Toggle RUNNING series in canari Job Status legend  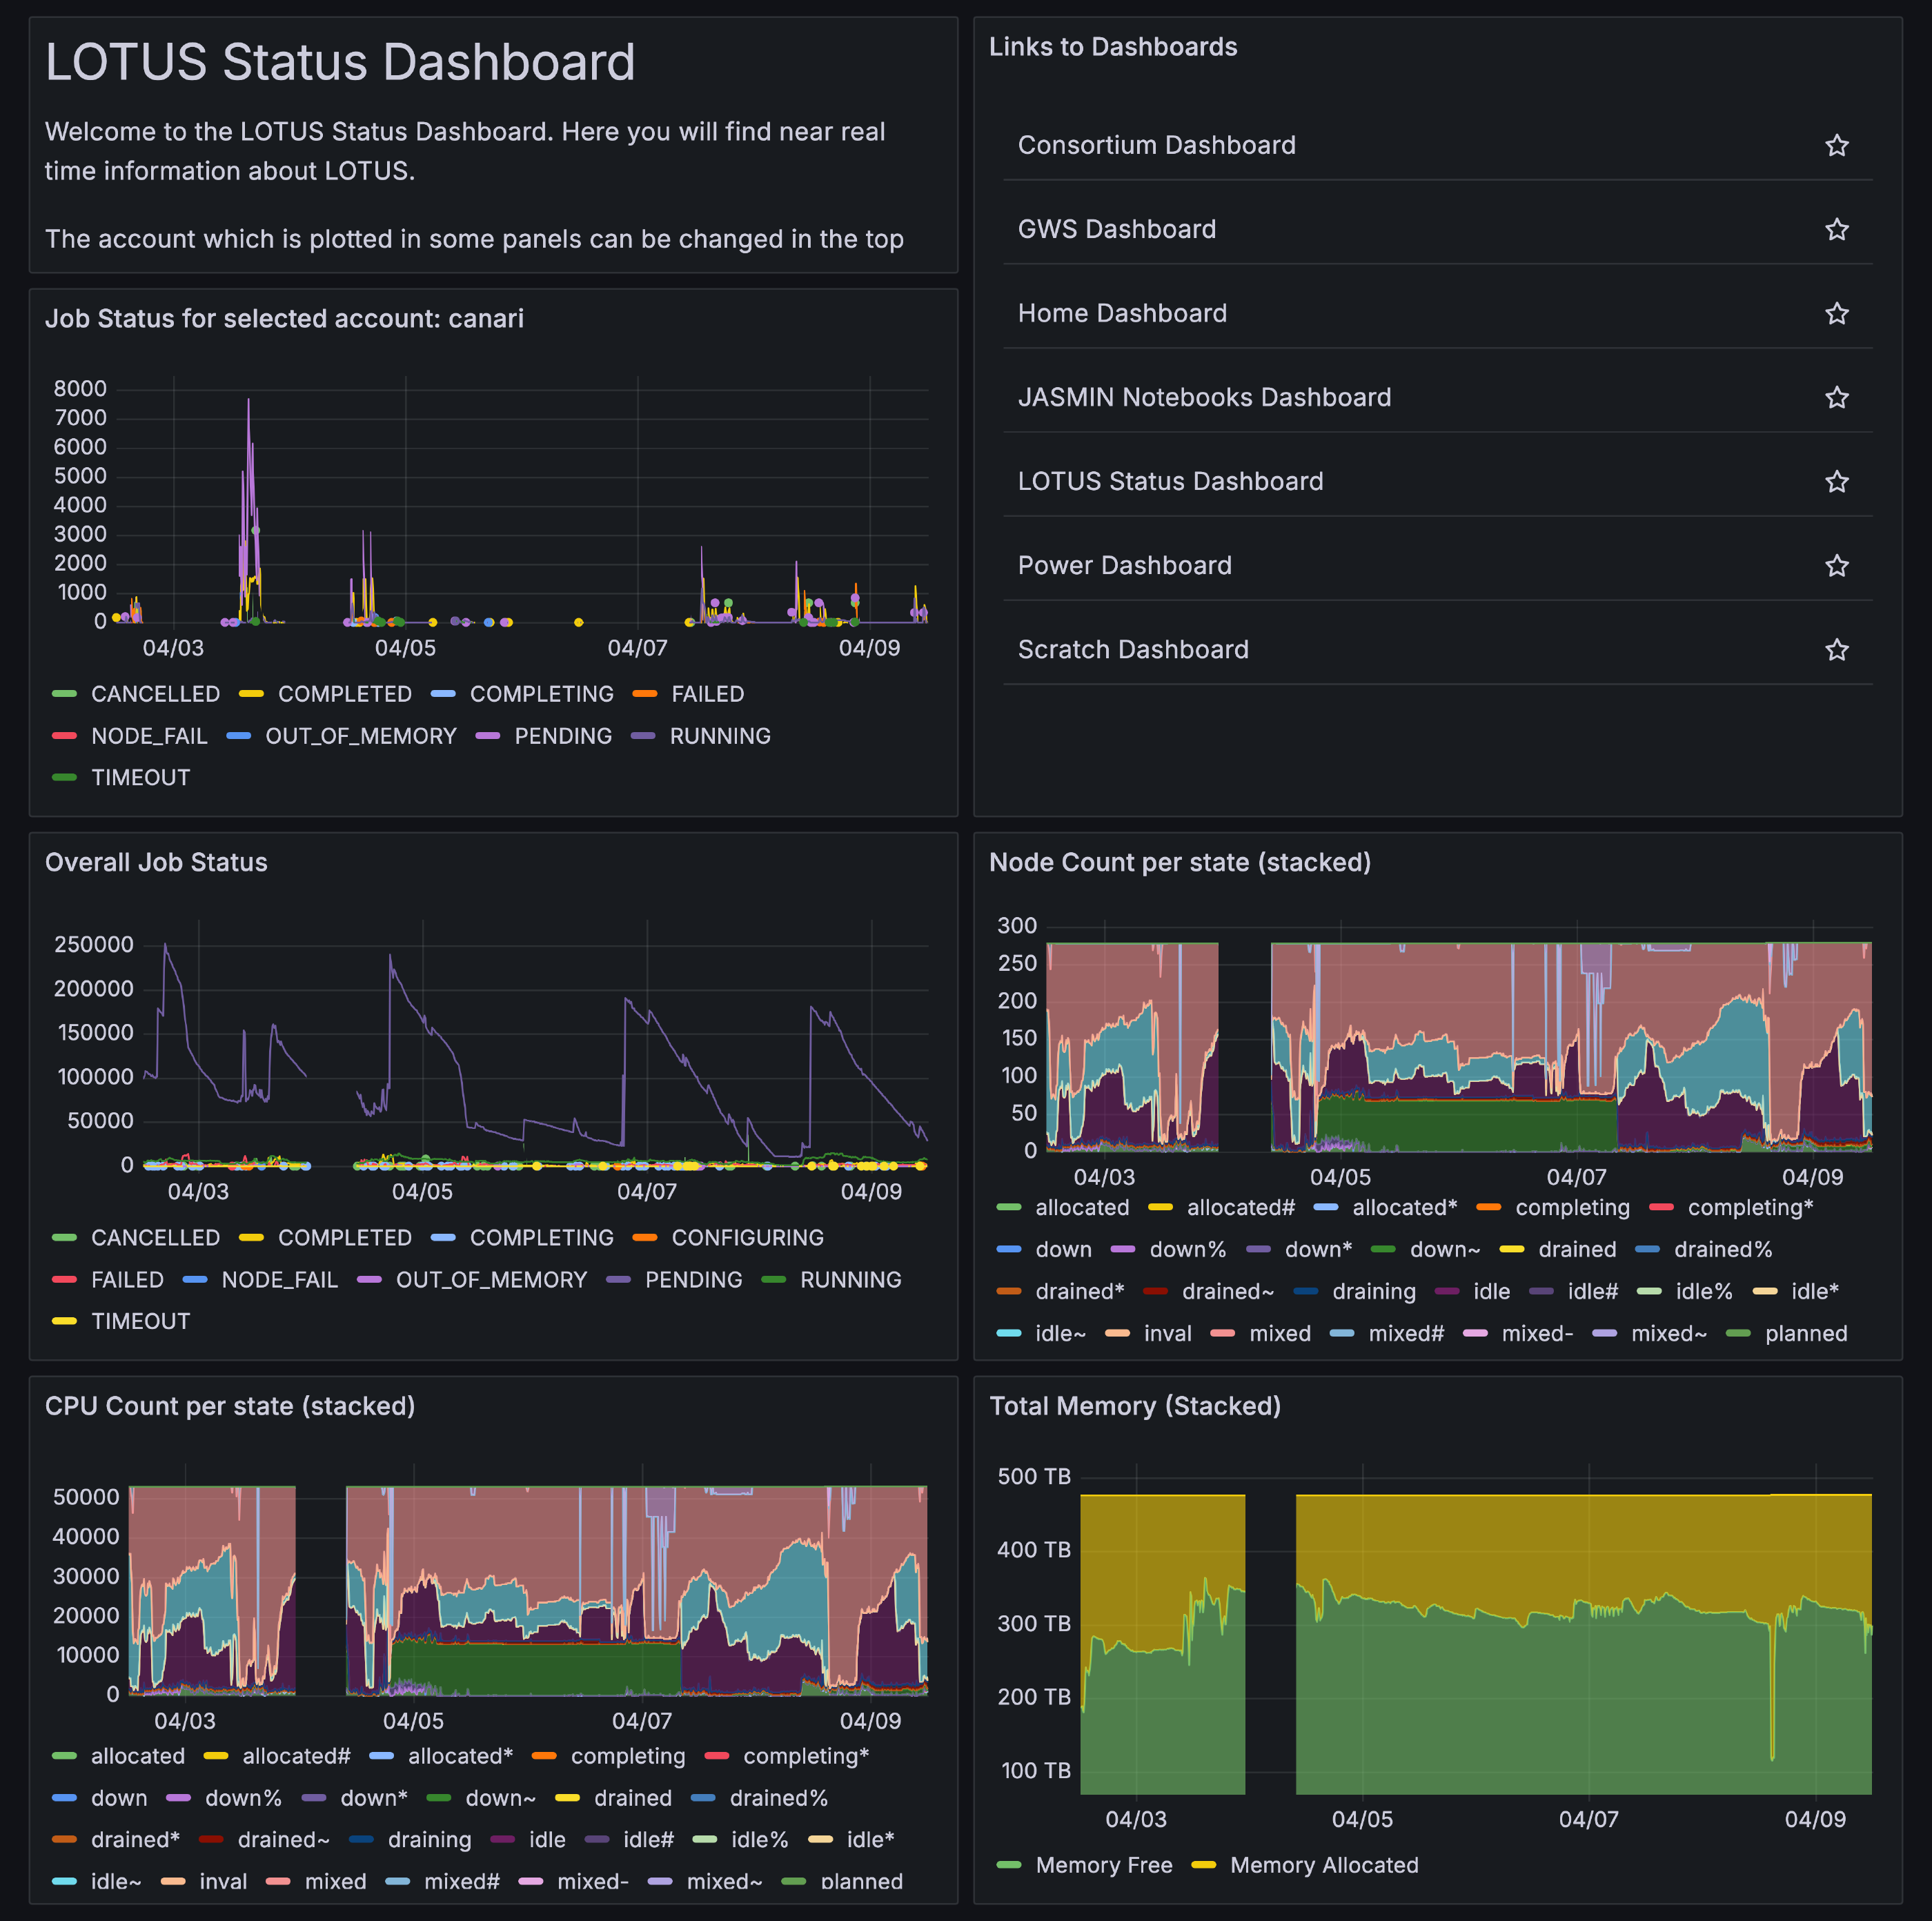(x=720, y=736)
